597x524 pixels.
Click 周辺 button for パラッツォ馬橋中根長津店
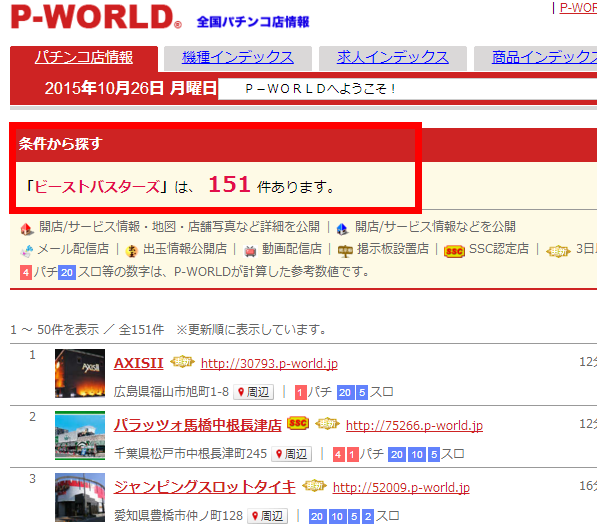[x=291, y=454]
